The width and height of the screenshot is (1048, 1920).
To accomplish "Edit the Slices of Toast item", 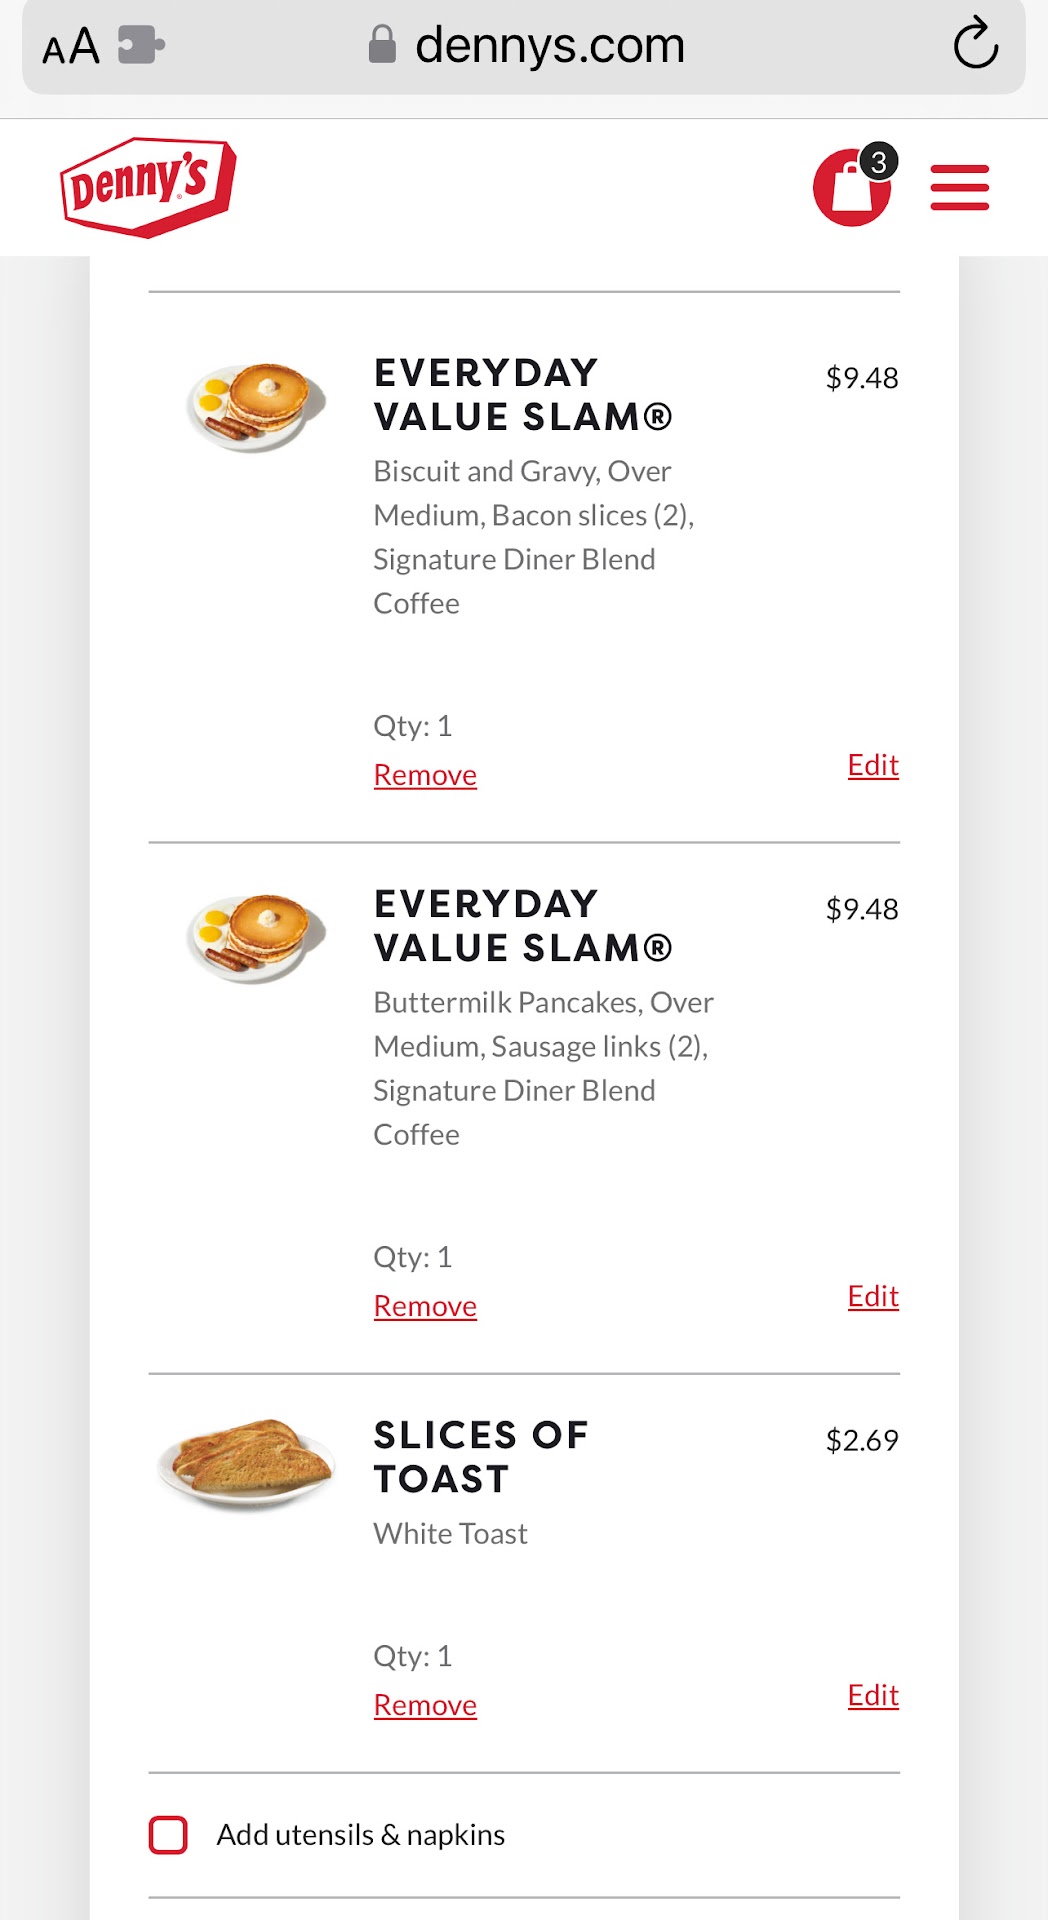I will point(873,1695).
